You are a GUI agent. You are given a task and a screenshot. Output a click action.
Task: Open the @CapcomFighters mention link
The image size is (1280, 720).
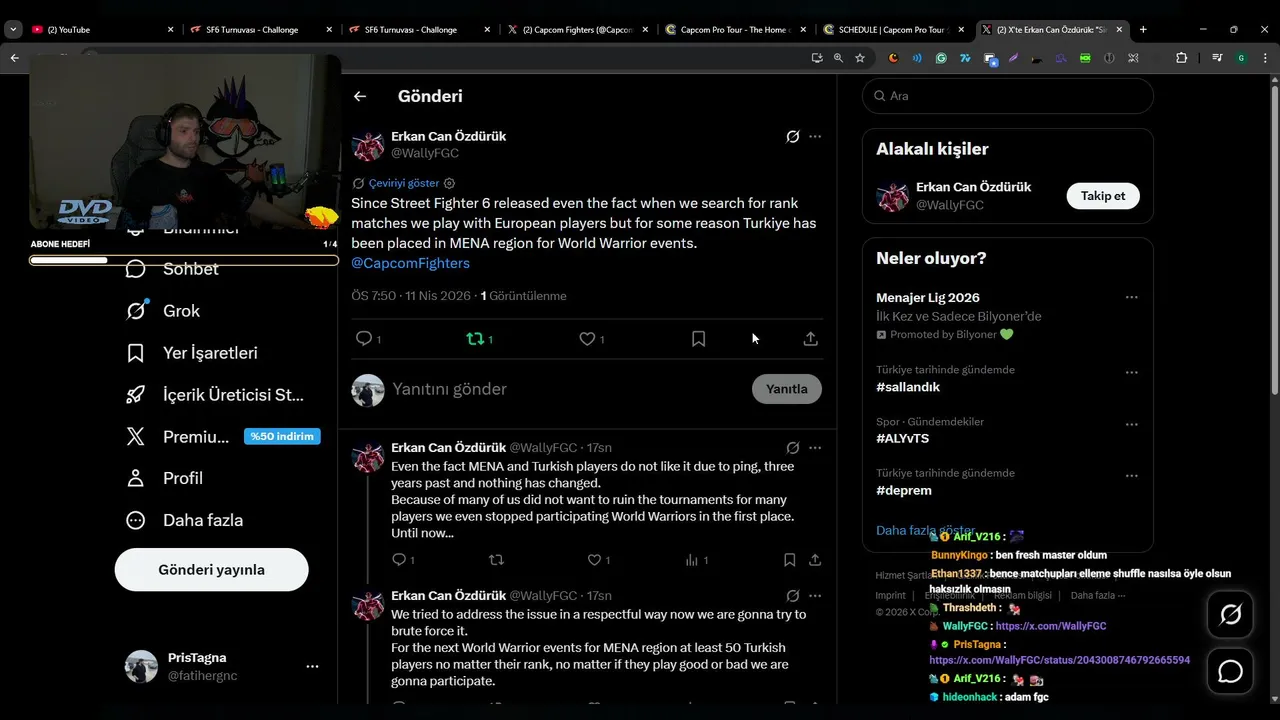pos(410,263)
